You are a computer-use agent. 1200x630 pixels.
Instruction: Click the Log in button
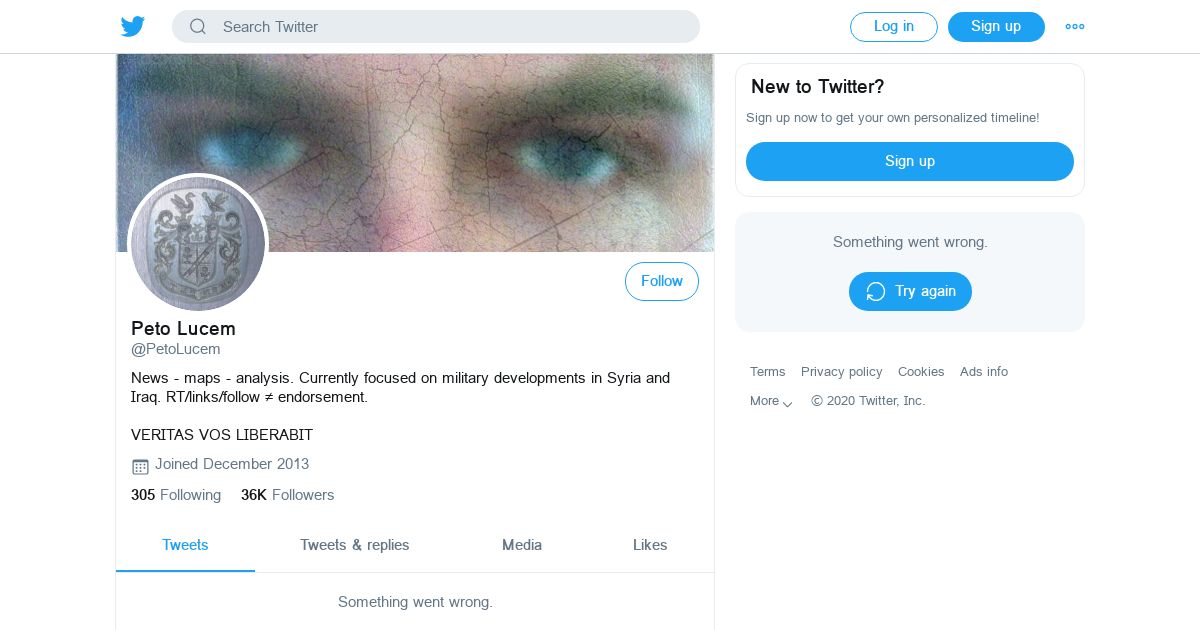(x=894, y=27)
